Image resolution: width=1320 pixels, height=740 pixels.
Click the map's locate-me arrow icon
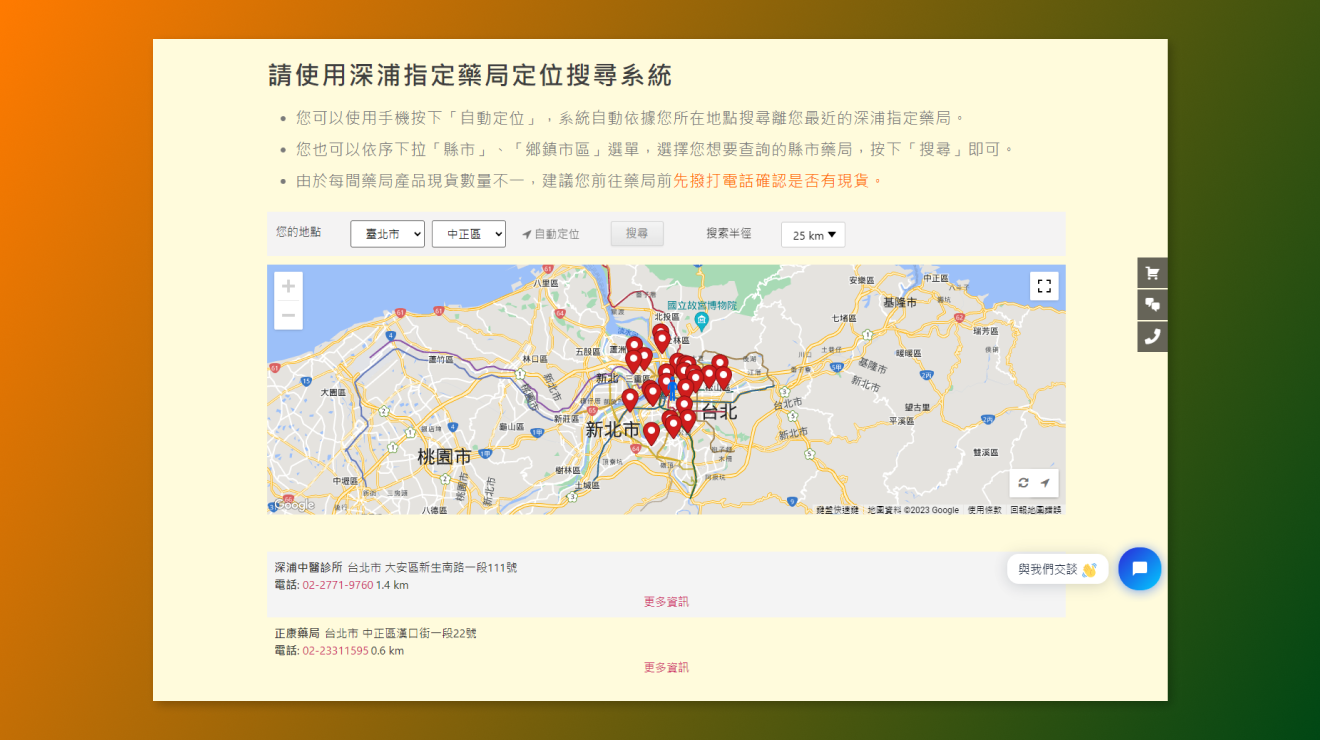[x=1045, y=483]
